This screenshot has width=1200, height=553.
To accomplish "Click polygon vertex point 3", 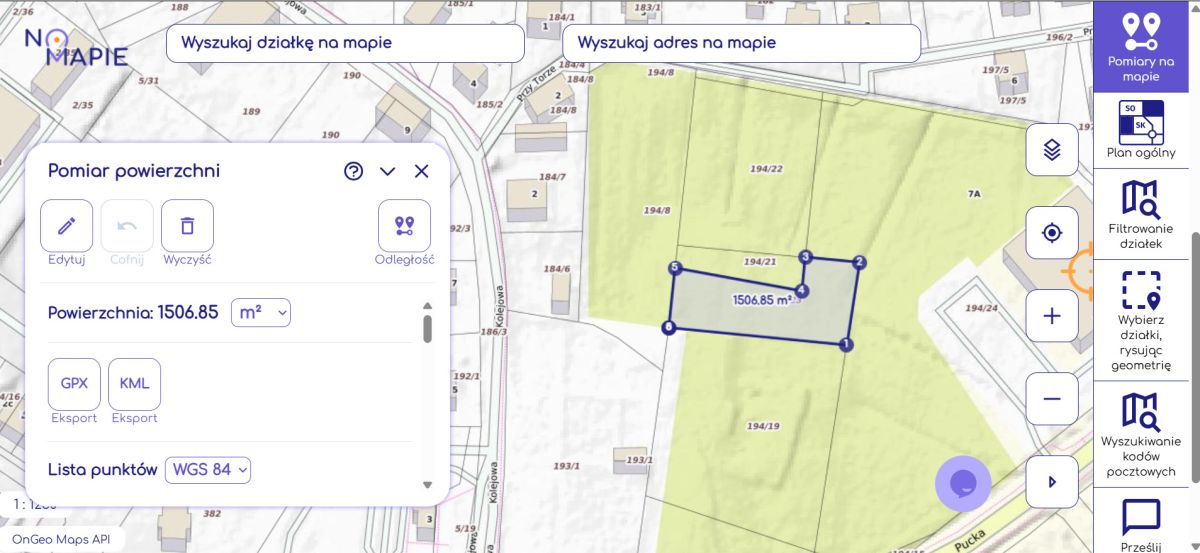I will click(x=806, y=257).
